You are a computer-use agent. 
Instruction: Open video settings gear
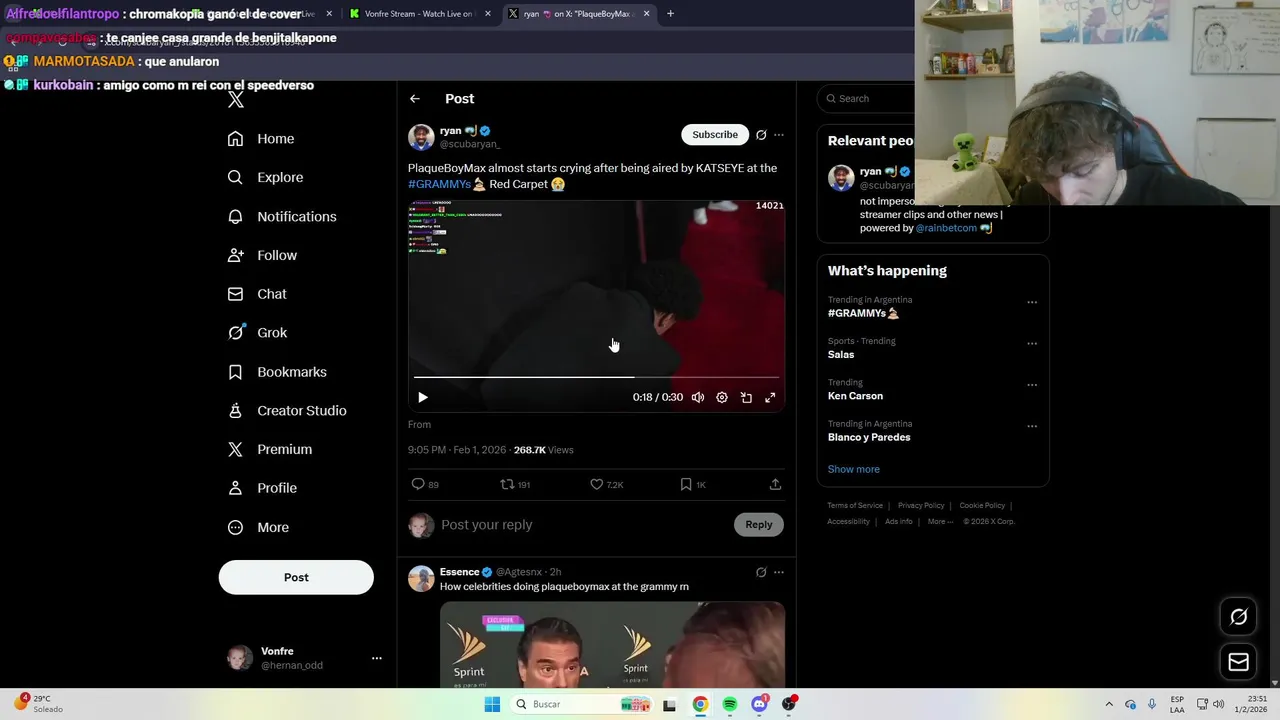[722, 397]
